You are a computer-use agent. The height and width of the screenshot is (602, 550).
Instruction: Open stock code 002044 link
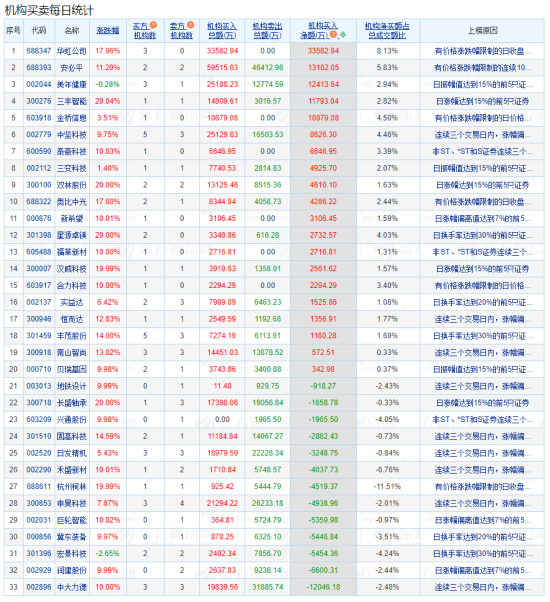click(x=39, y=84)
